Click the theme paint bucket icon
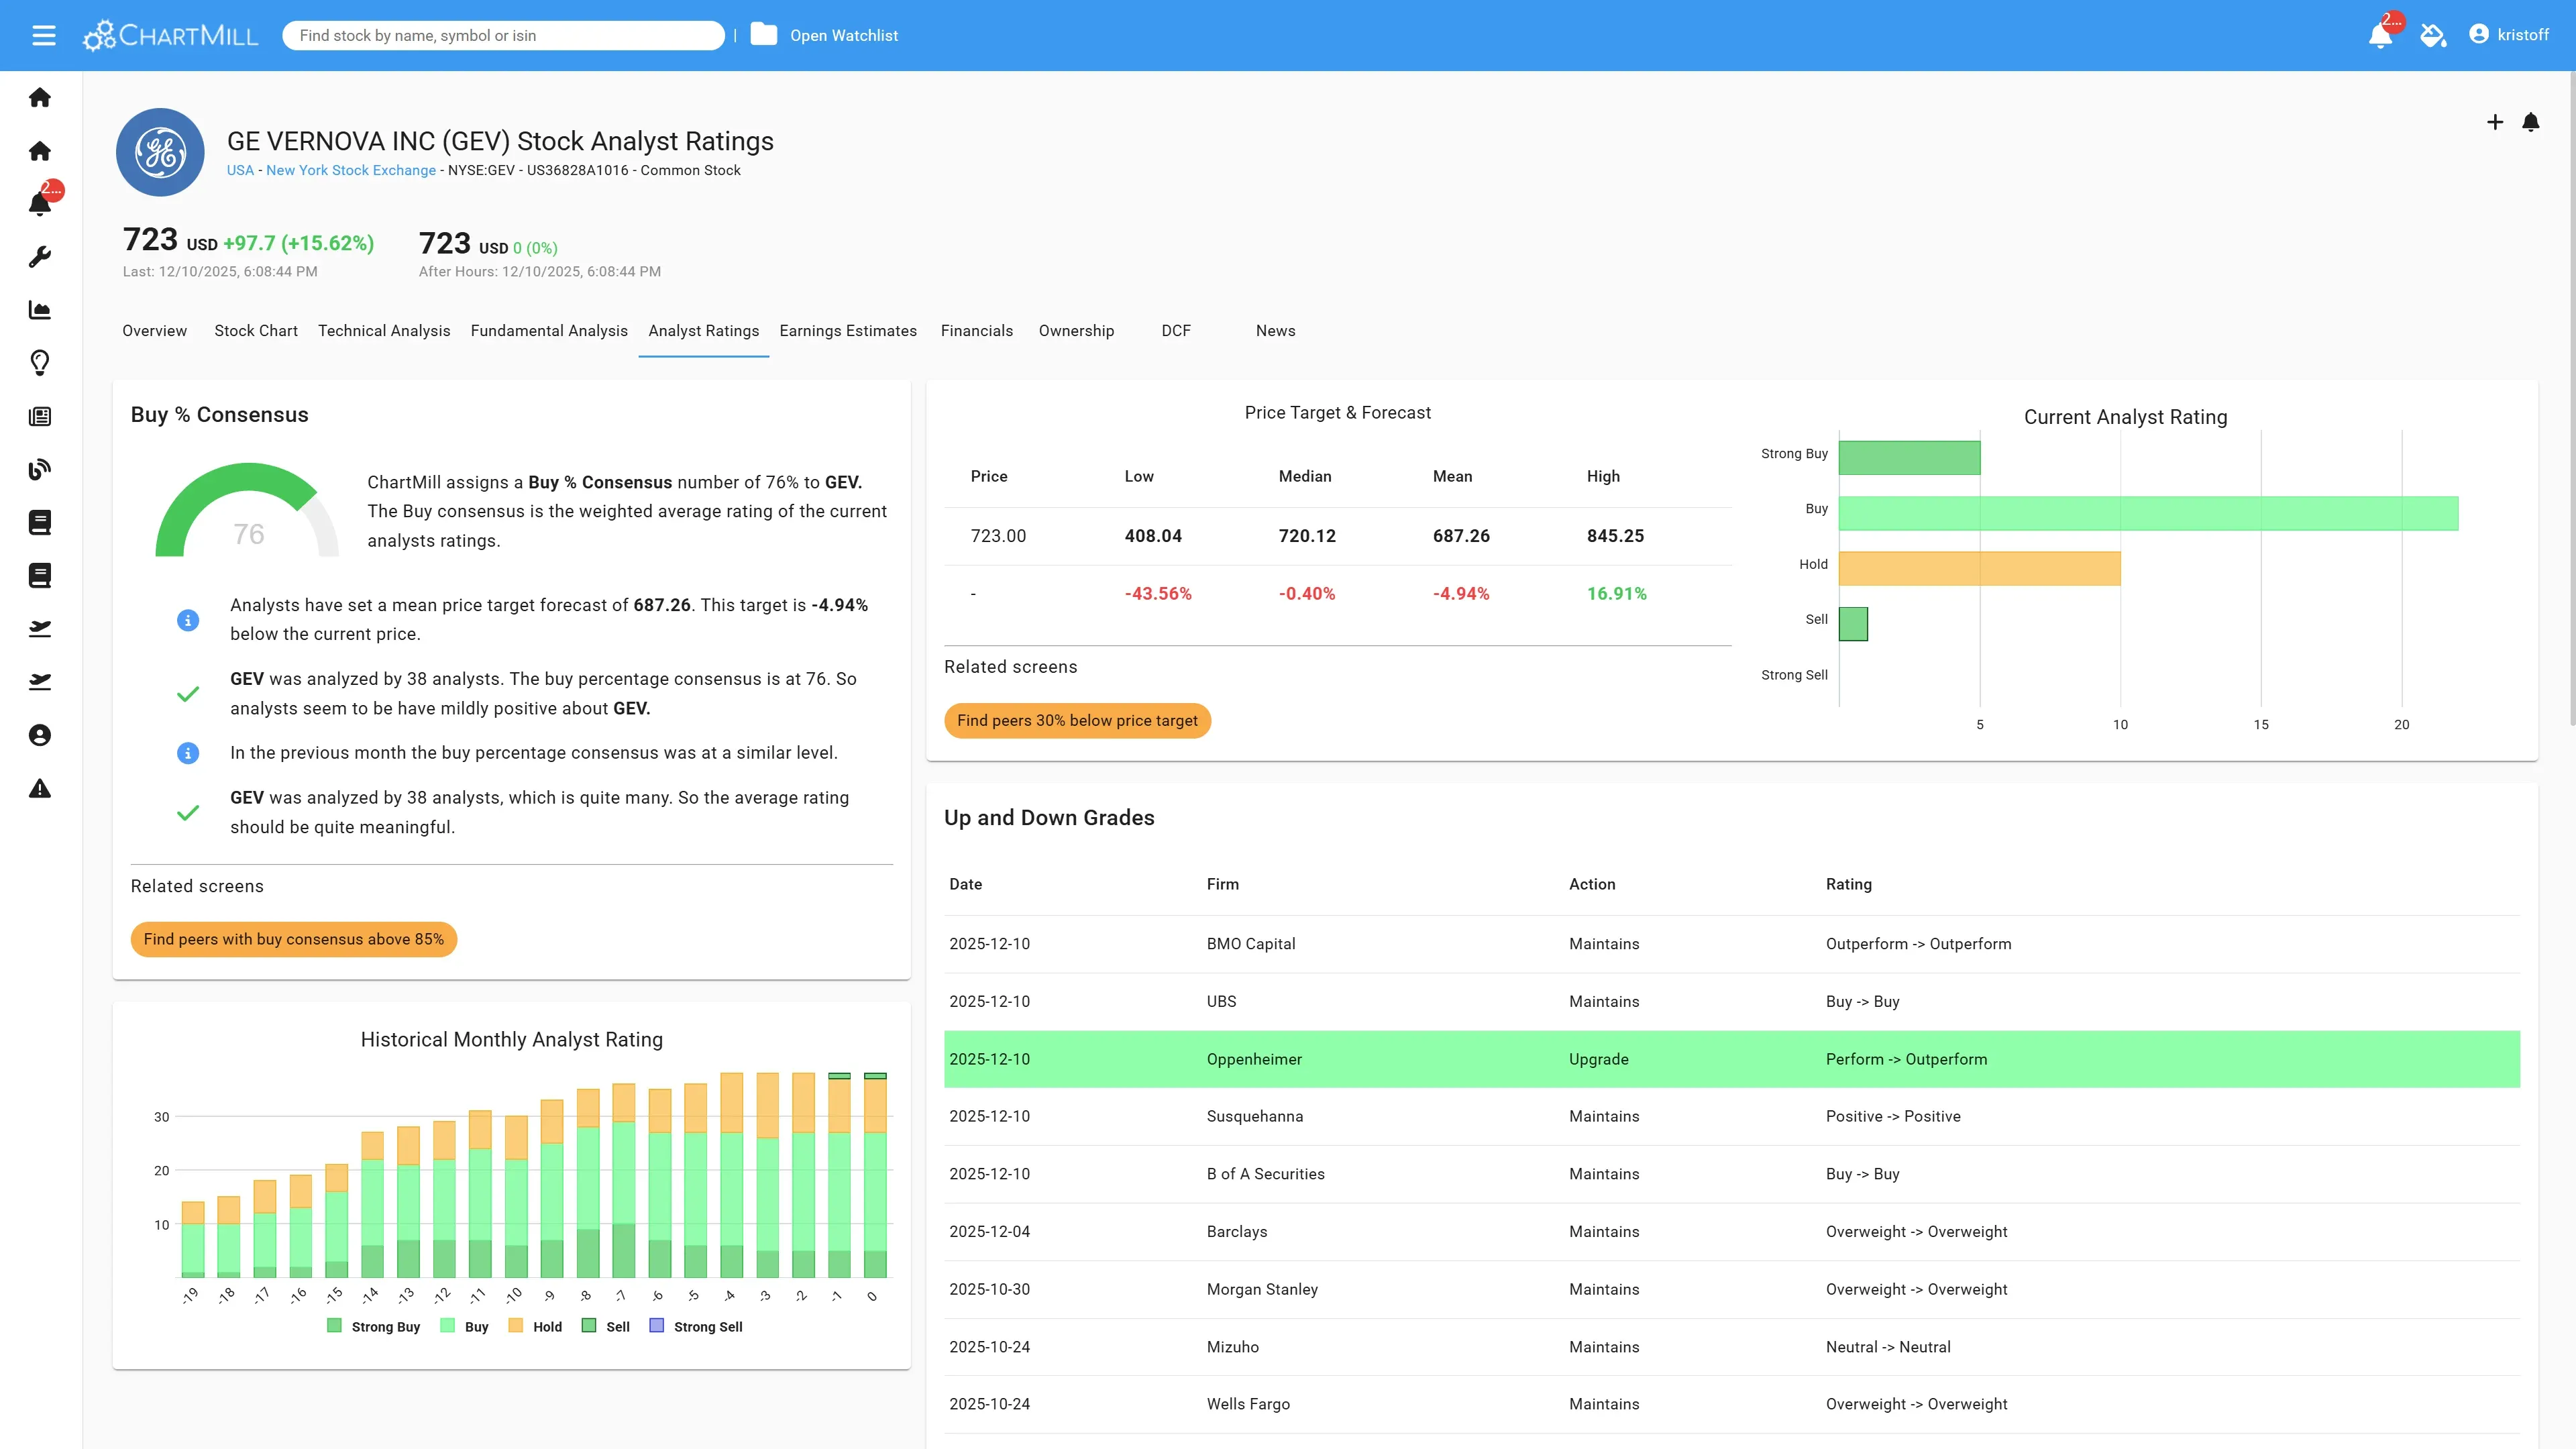This screenshot has width=2576, height=1449. 2432,36
